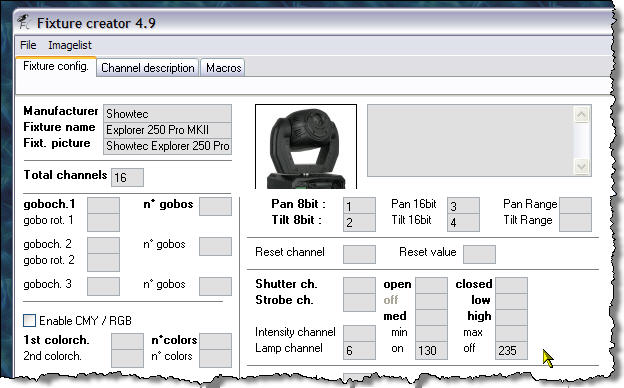
Task: Click the Pan 8bit field showing 1
Action: 359,206
